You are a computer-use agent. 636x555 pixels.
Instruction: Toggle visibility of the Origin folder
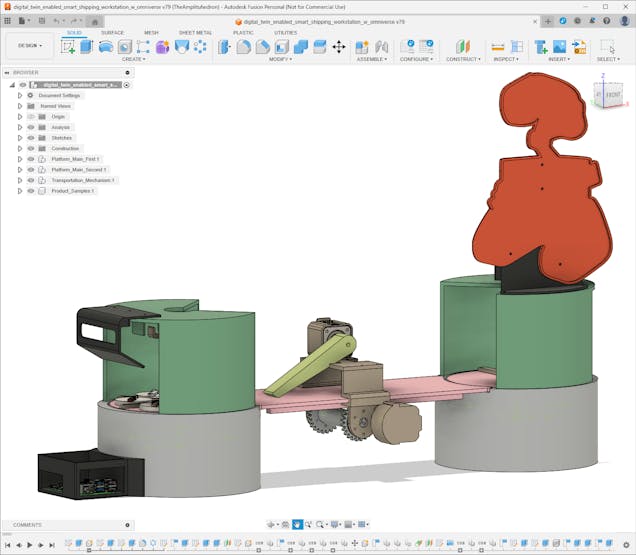[31, 117]
